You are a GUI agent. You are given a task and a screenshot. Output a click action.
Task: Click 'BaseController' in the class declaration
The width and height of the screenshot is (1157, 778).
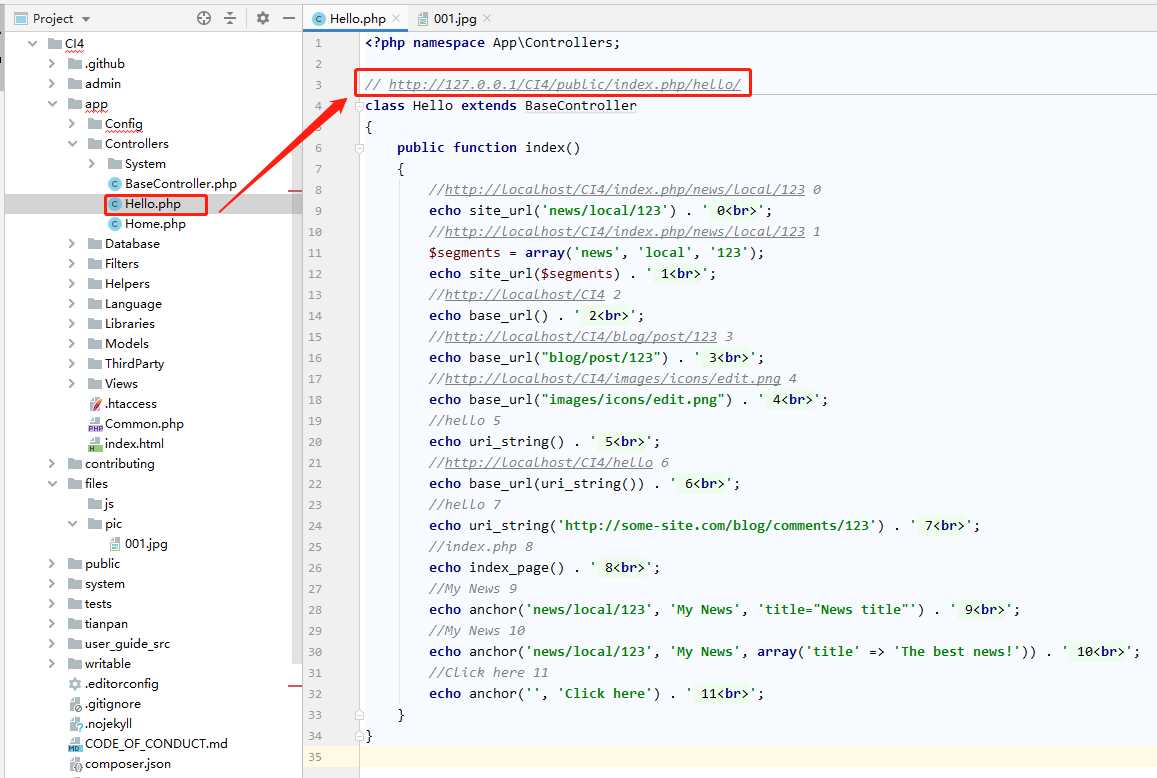[581, 106]
